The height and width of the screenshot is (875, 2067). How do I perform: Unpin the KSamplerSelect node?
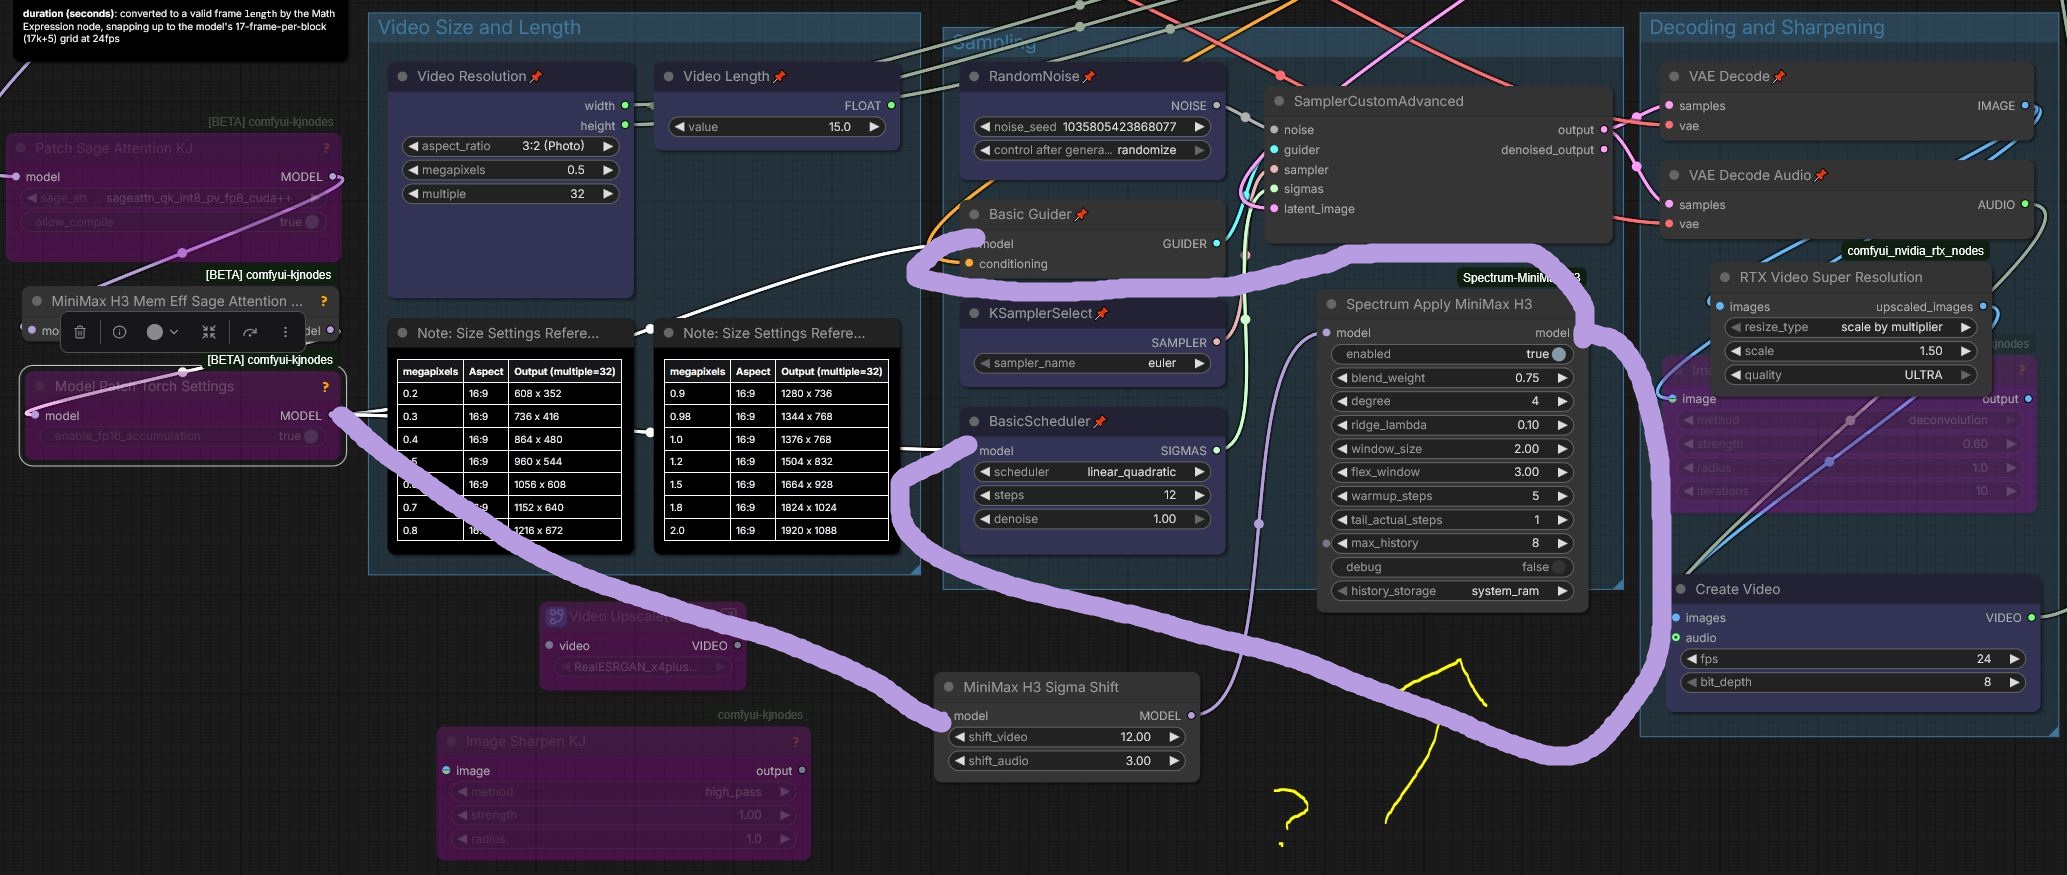pos(1102,314)
